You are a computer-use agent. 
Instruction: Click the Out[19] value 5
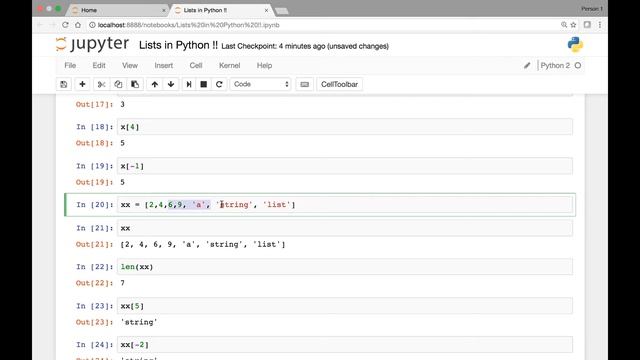[122, 182]
